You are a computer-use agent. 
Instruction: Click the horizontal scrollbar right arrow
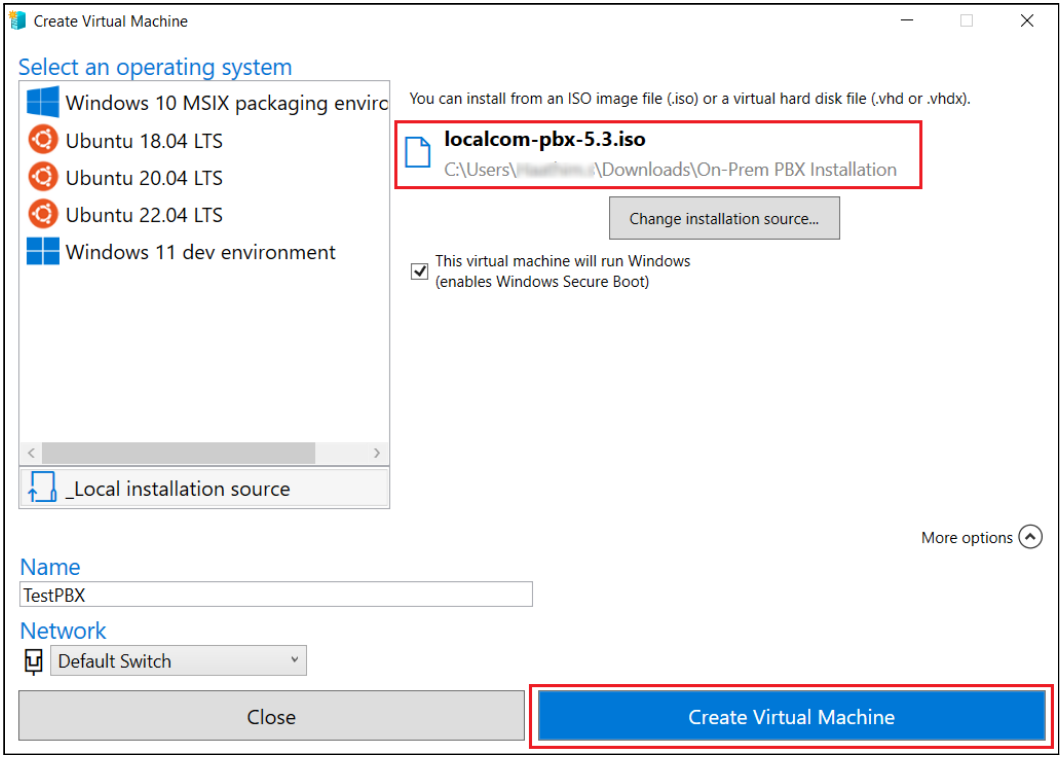click(x=377, y=453)
